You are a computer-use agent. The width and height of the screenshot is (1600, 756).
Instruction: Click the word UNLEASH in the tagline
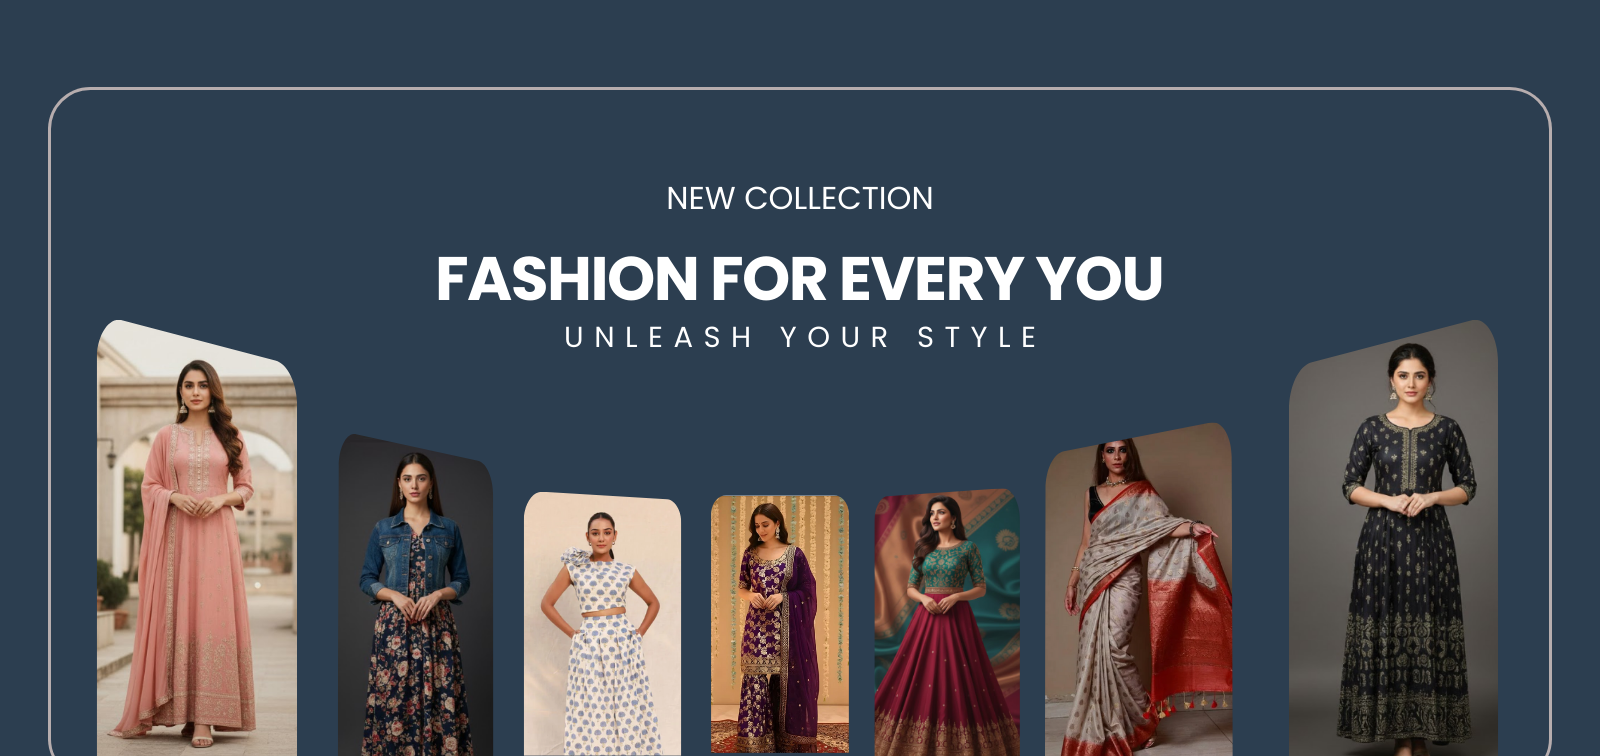coord(659,338)
